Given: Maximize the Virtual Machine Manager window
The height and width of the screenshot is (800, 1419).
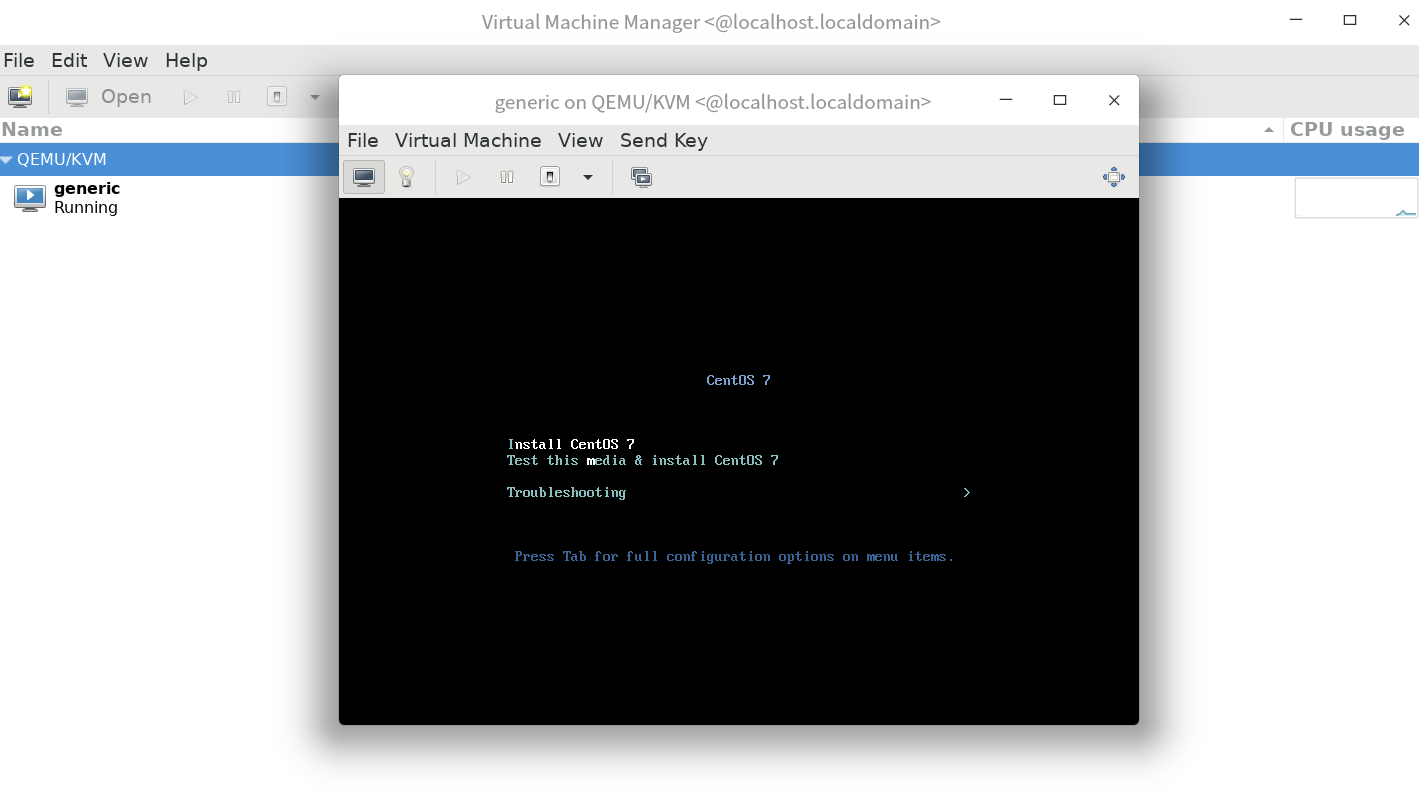Looking at the screenshot, I should tap(1350, 20).
